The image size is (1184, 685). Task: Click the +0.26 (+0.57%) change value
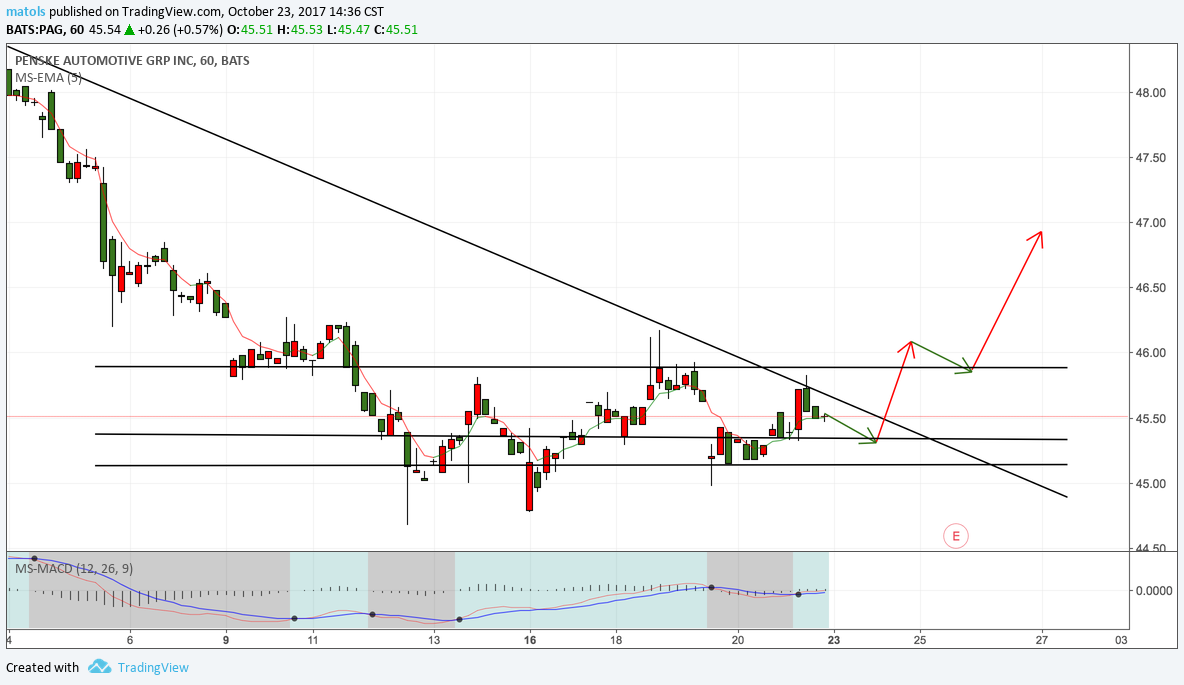(x=180, y=30)
